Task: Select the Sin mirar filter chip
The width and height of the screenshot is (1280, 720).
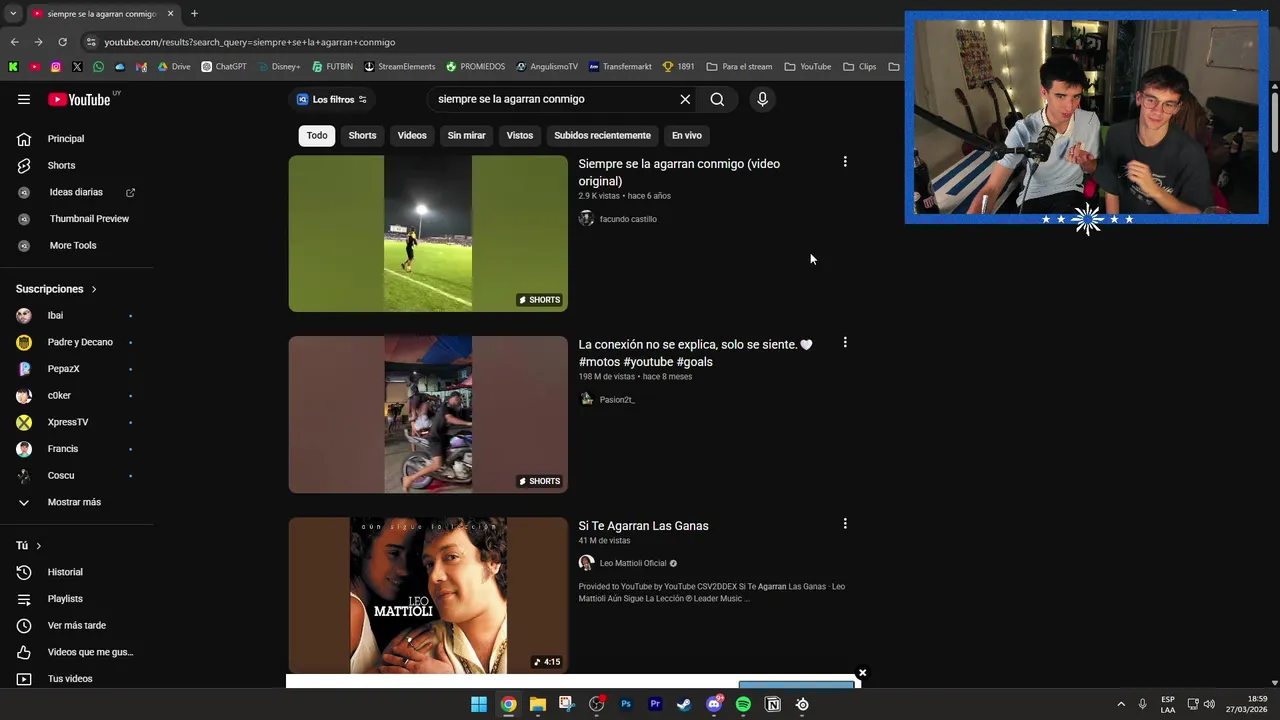Action: [x=466, y=135]
